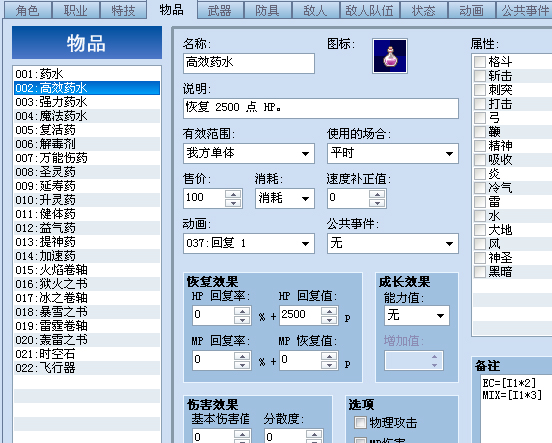552x443 pixels.
Task: Increase the MP 回复率 with the up arrow
Action: [242, 356]
